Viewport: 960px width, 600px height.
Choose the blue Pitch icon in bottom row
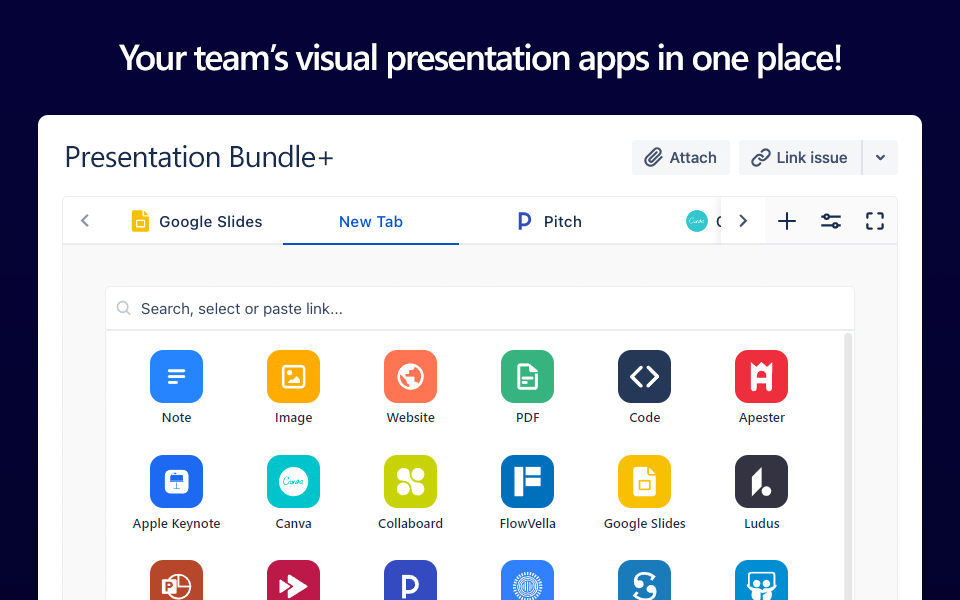pyautogui.click(x=410, y=580)
